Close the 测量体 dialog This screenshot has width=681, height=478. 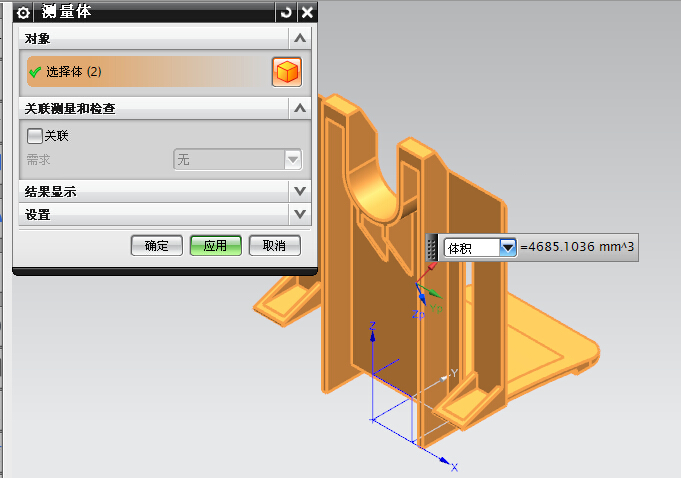click(x=307, y=12)
